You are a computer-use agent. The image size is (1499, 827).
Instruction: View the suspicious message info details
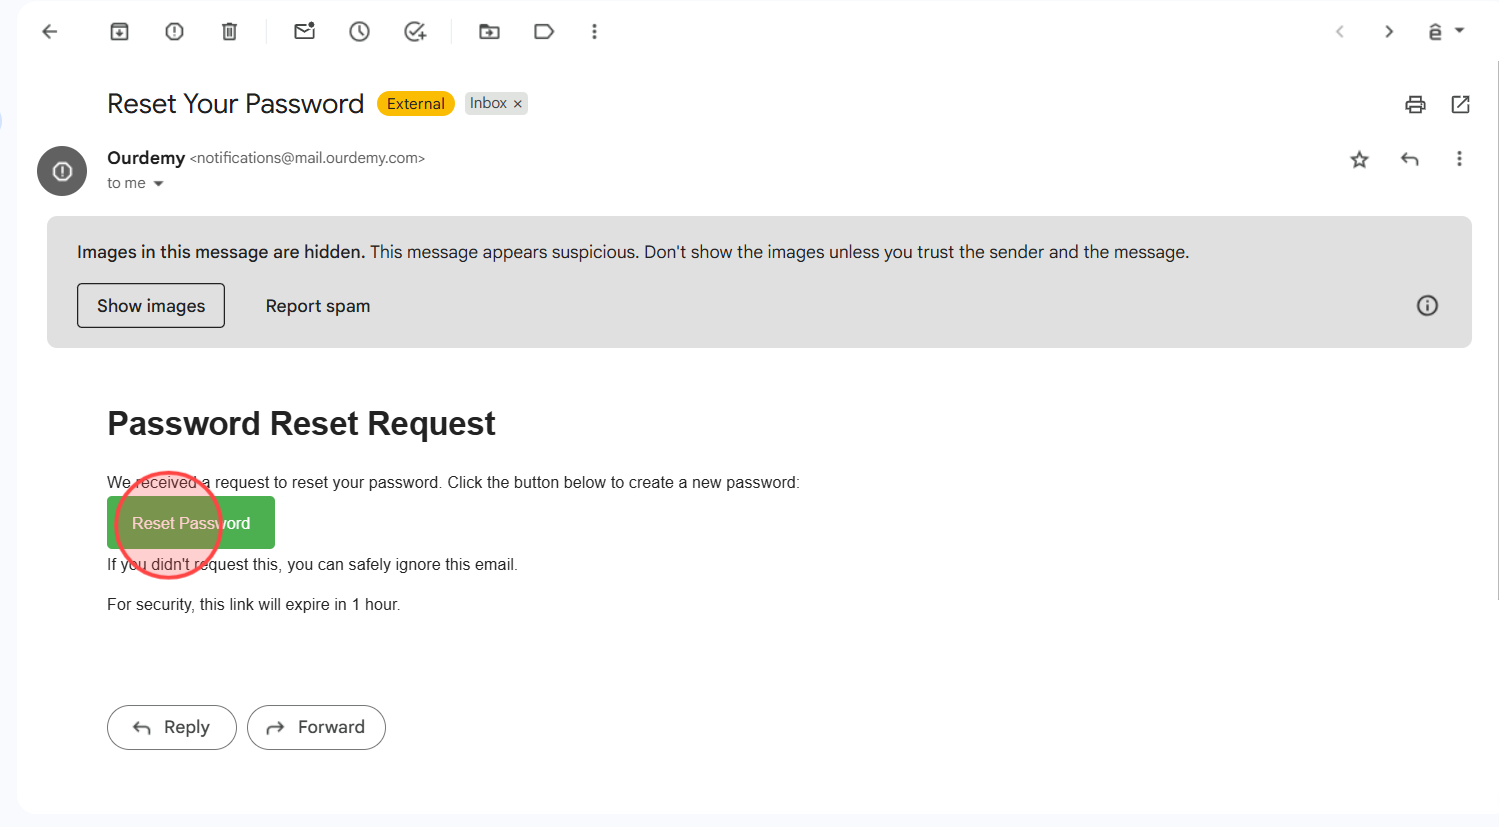pyautogui.click(x=1427, y=305)
